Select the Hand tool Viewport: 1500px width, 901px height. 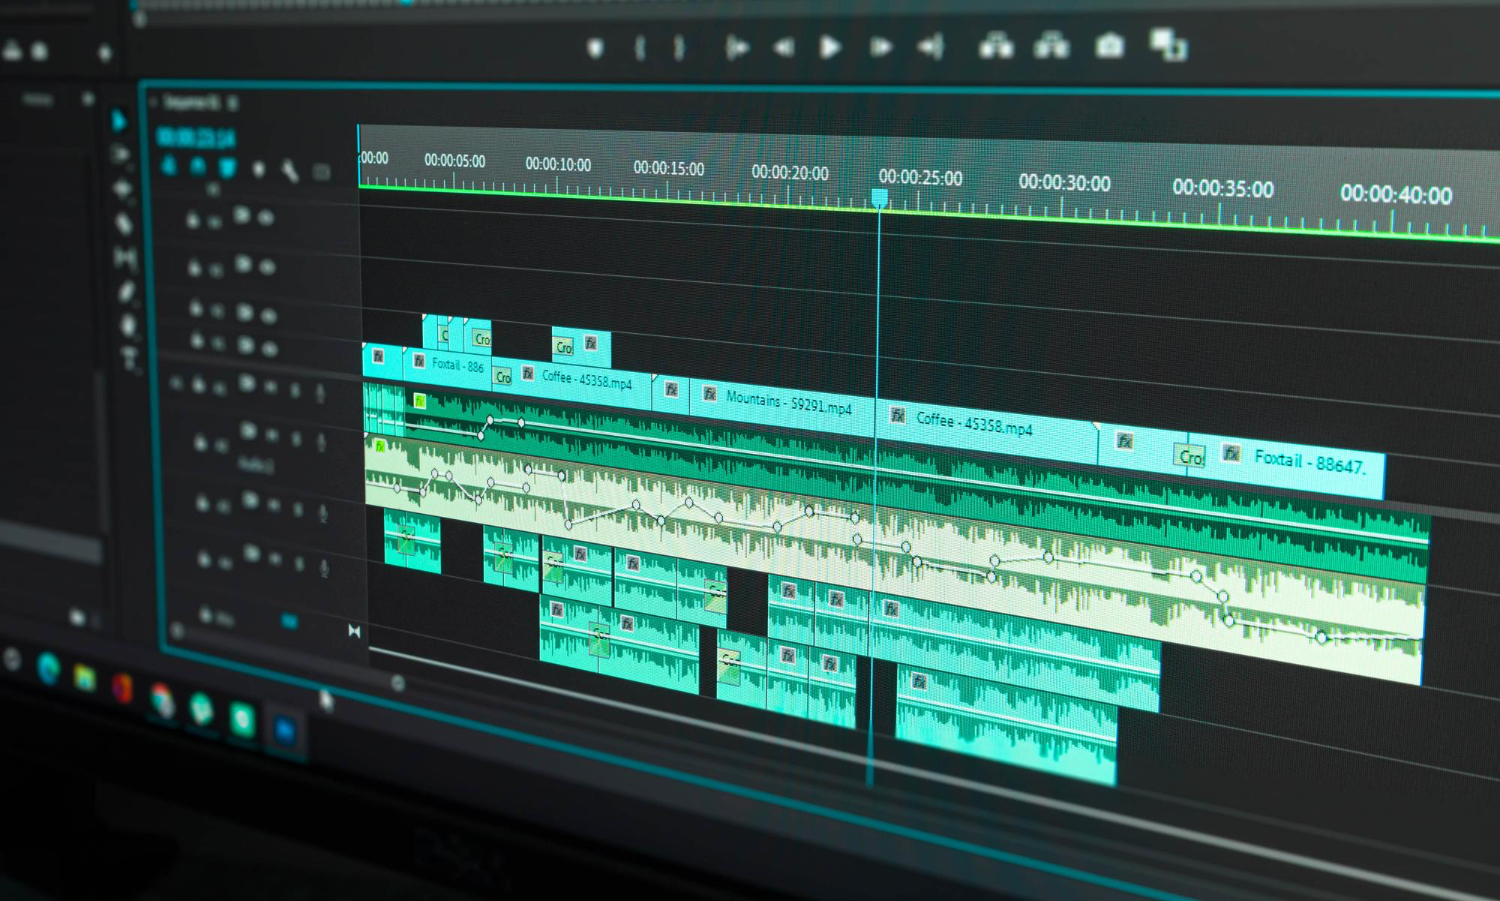click(x=128, y=325)
